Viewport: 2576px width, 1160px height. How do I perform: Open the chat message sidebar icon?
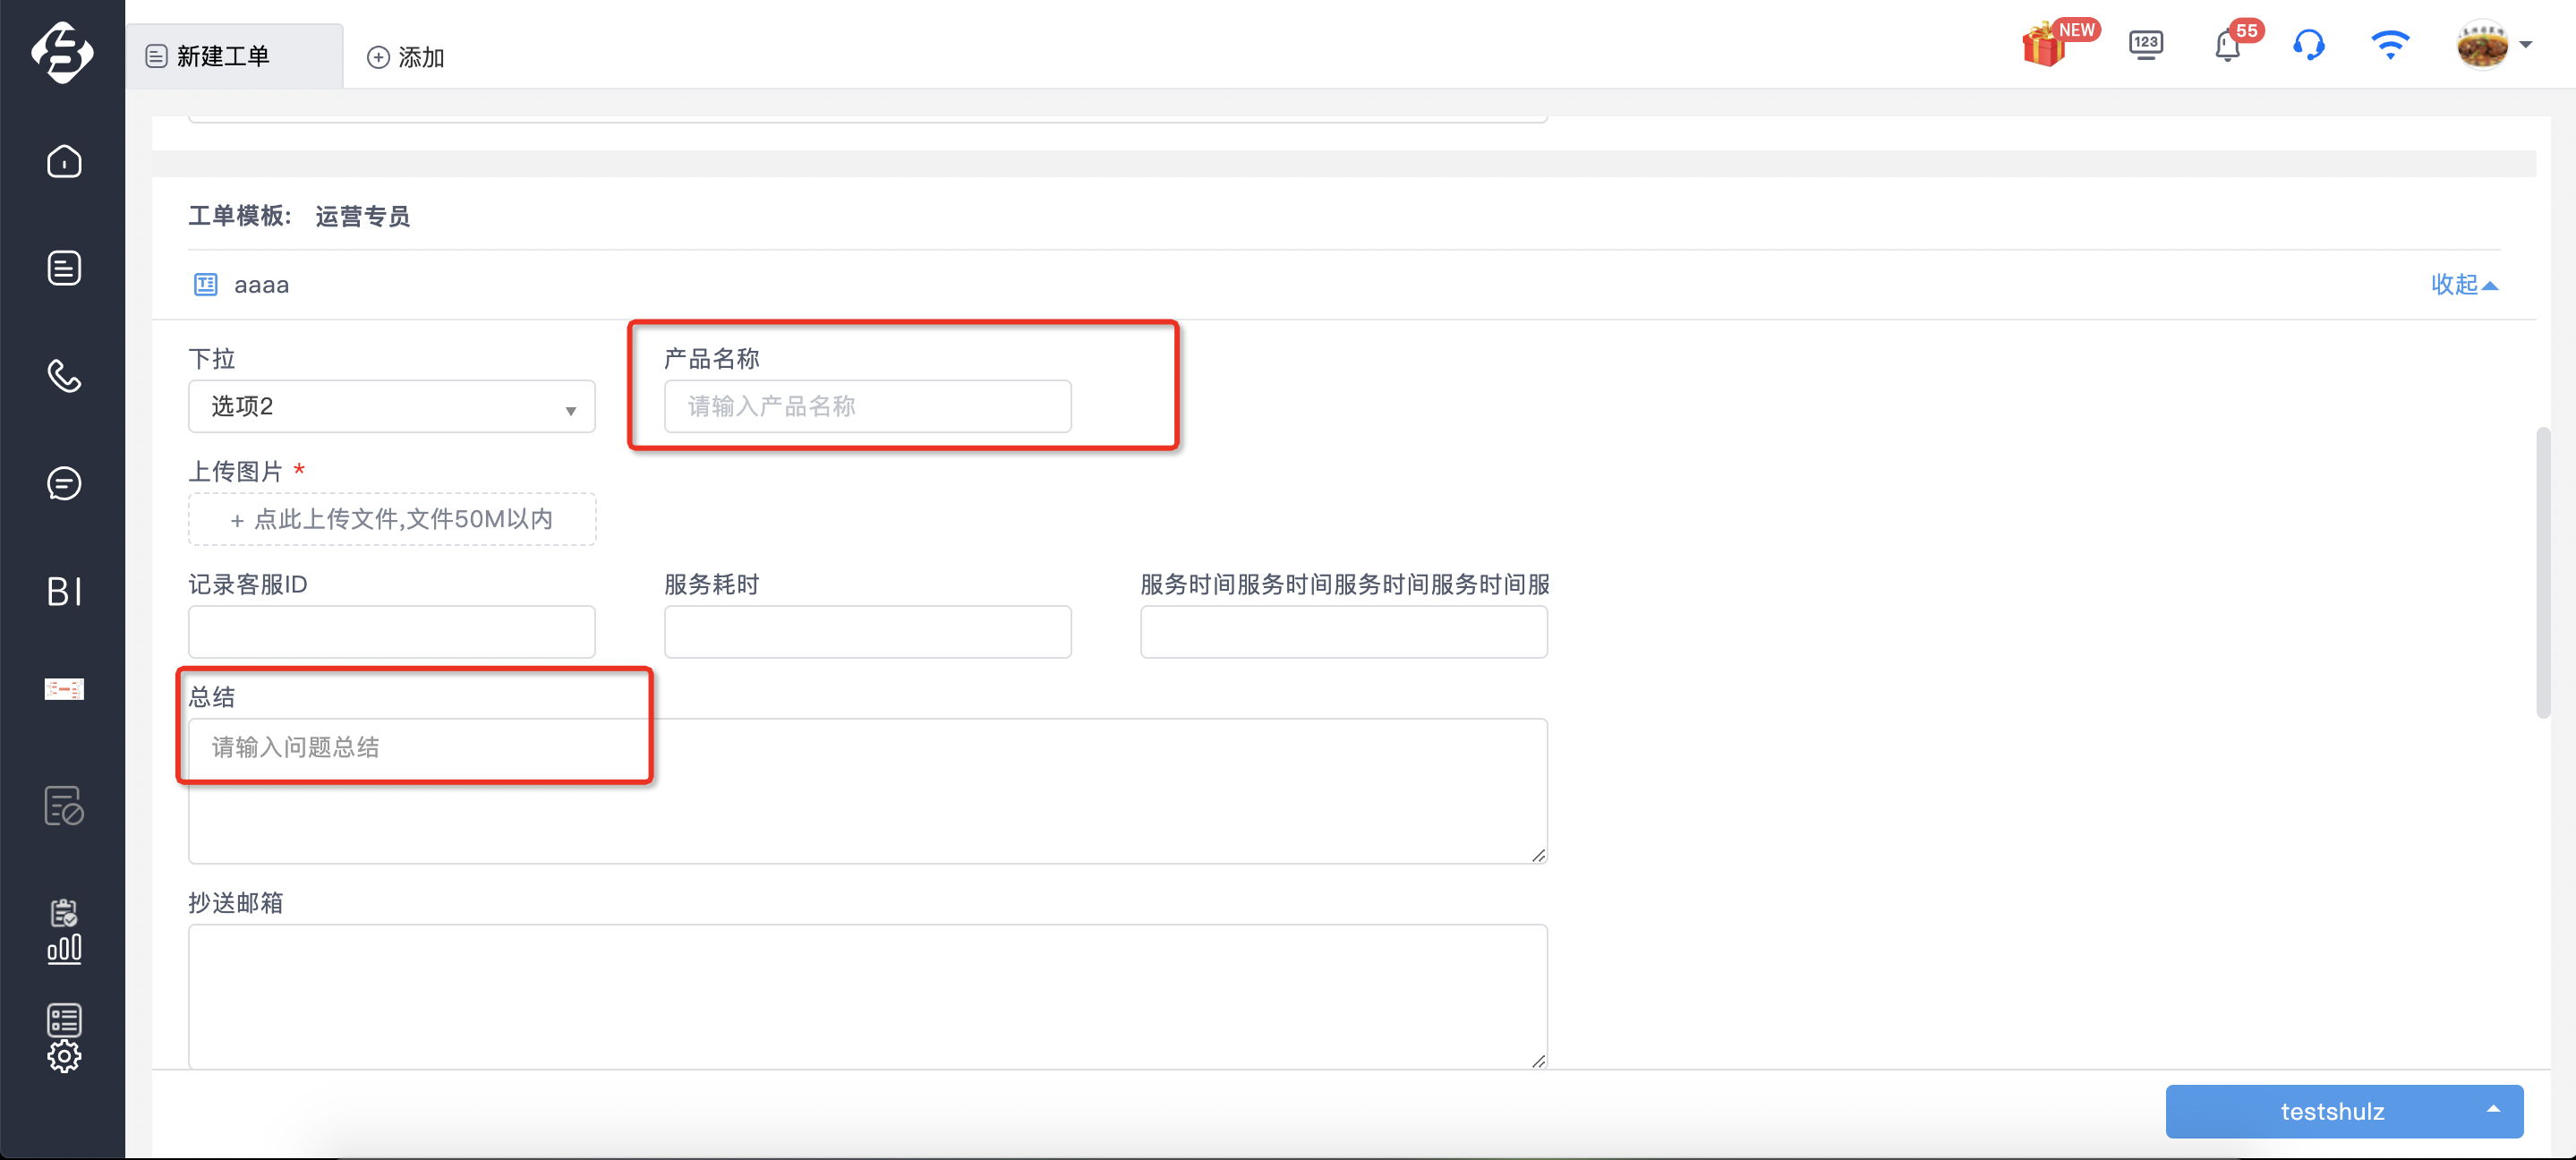[x=64, y=484]
